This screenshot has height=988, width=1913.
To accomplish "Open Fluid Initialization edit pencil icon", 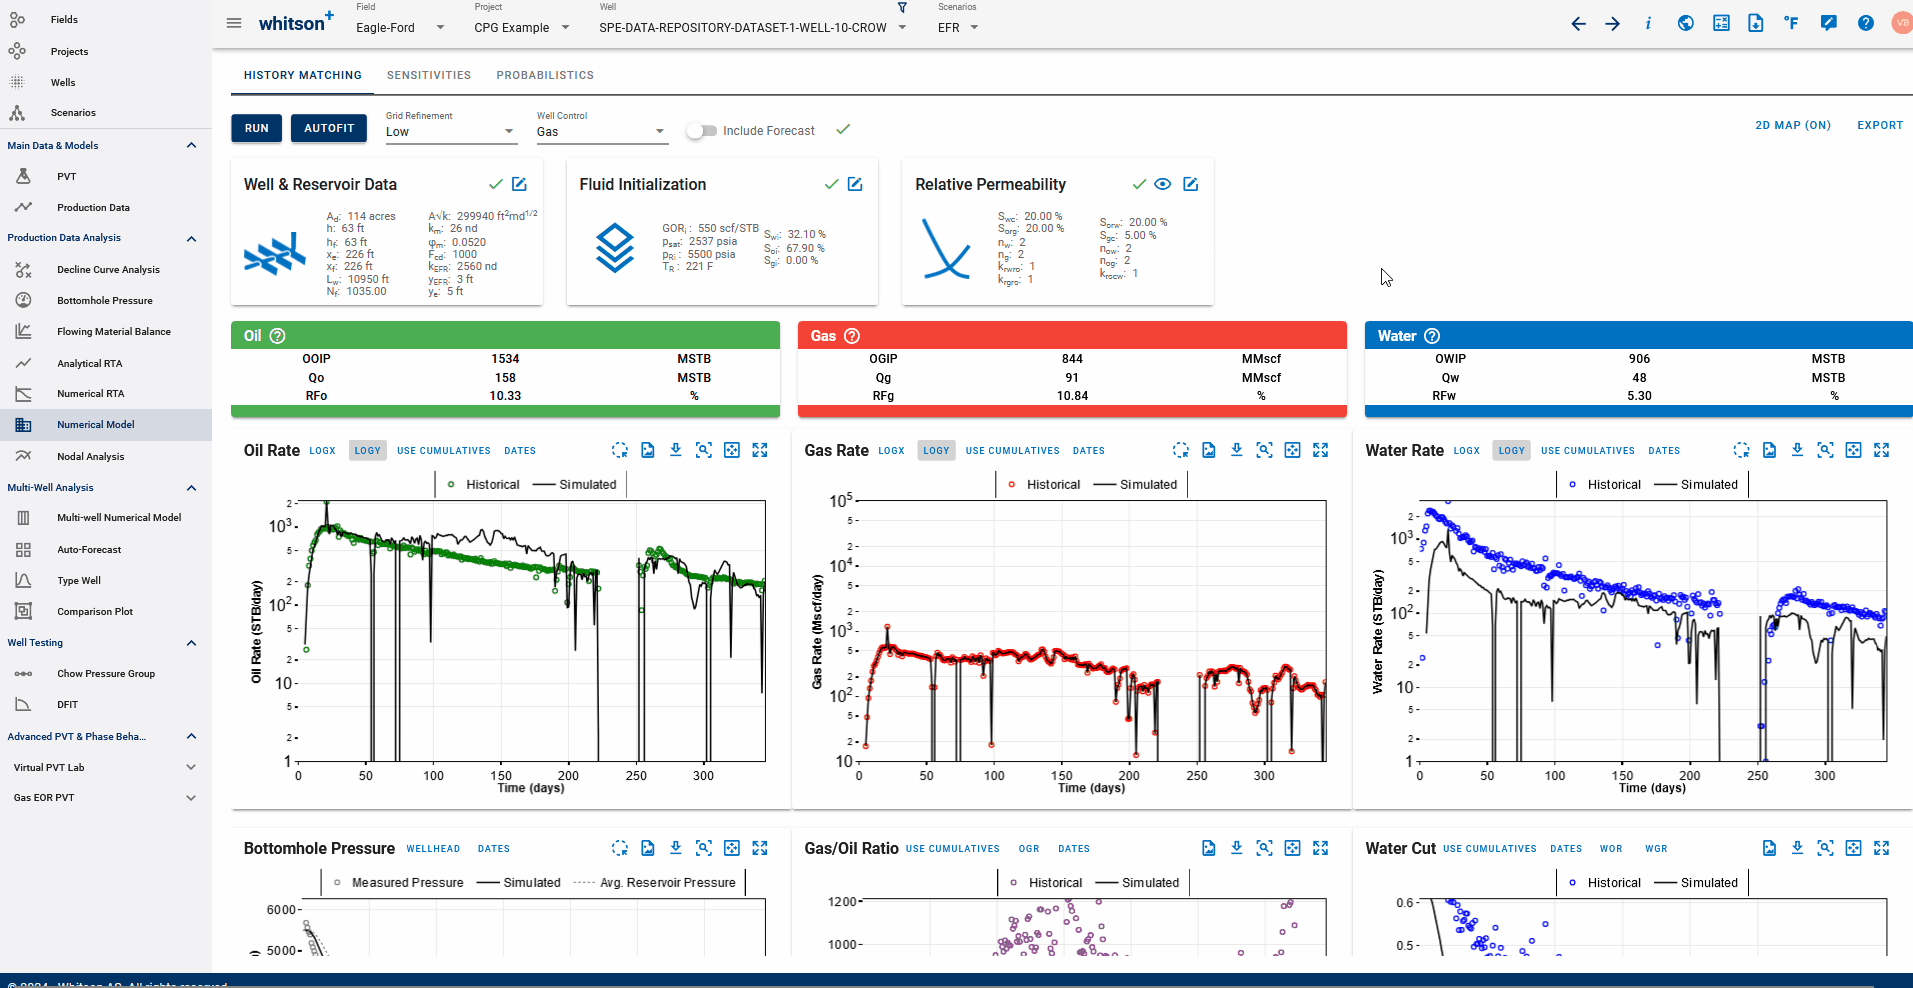I will click(x=855, y=184).
